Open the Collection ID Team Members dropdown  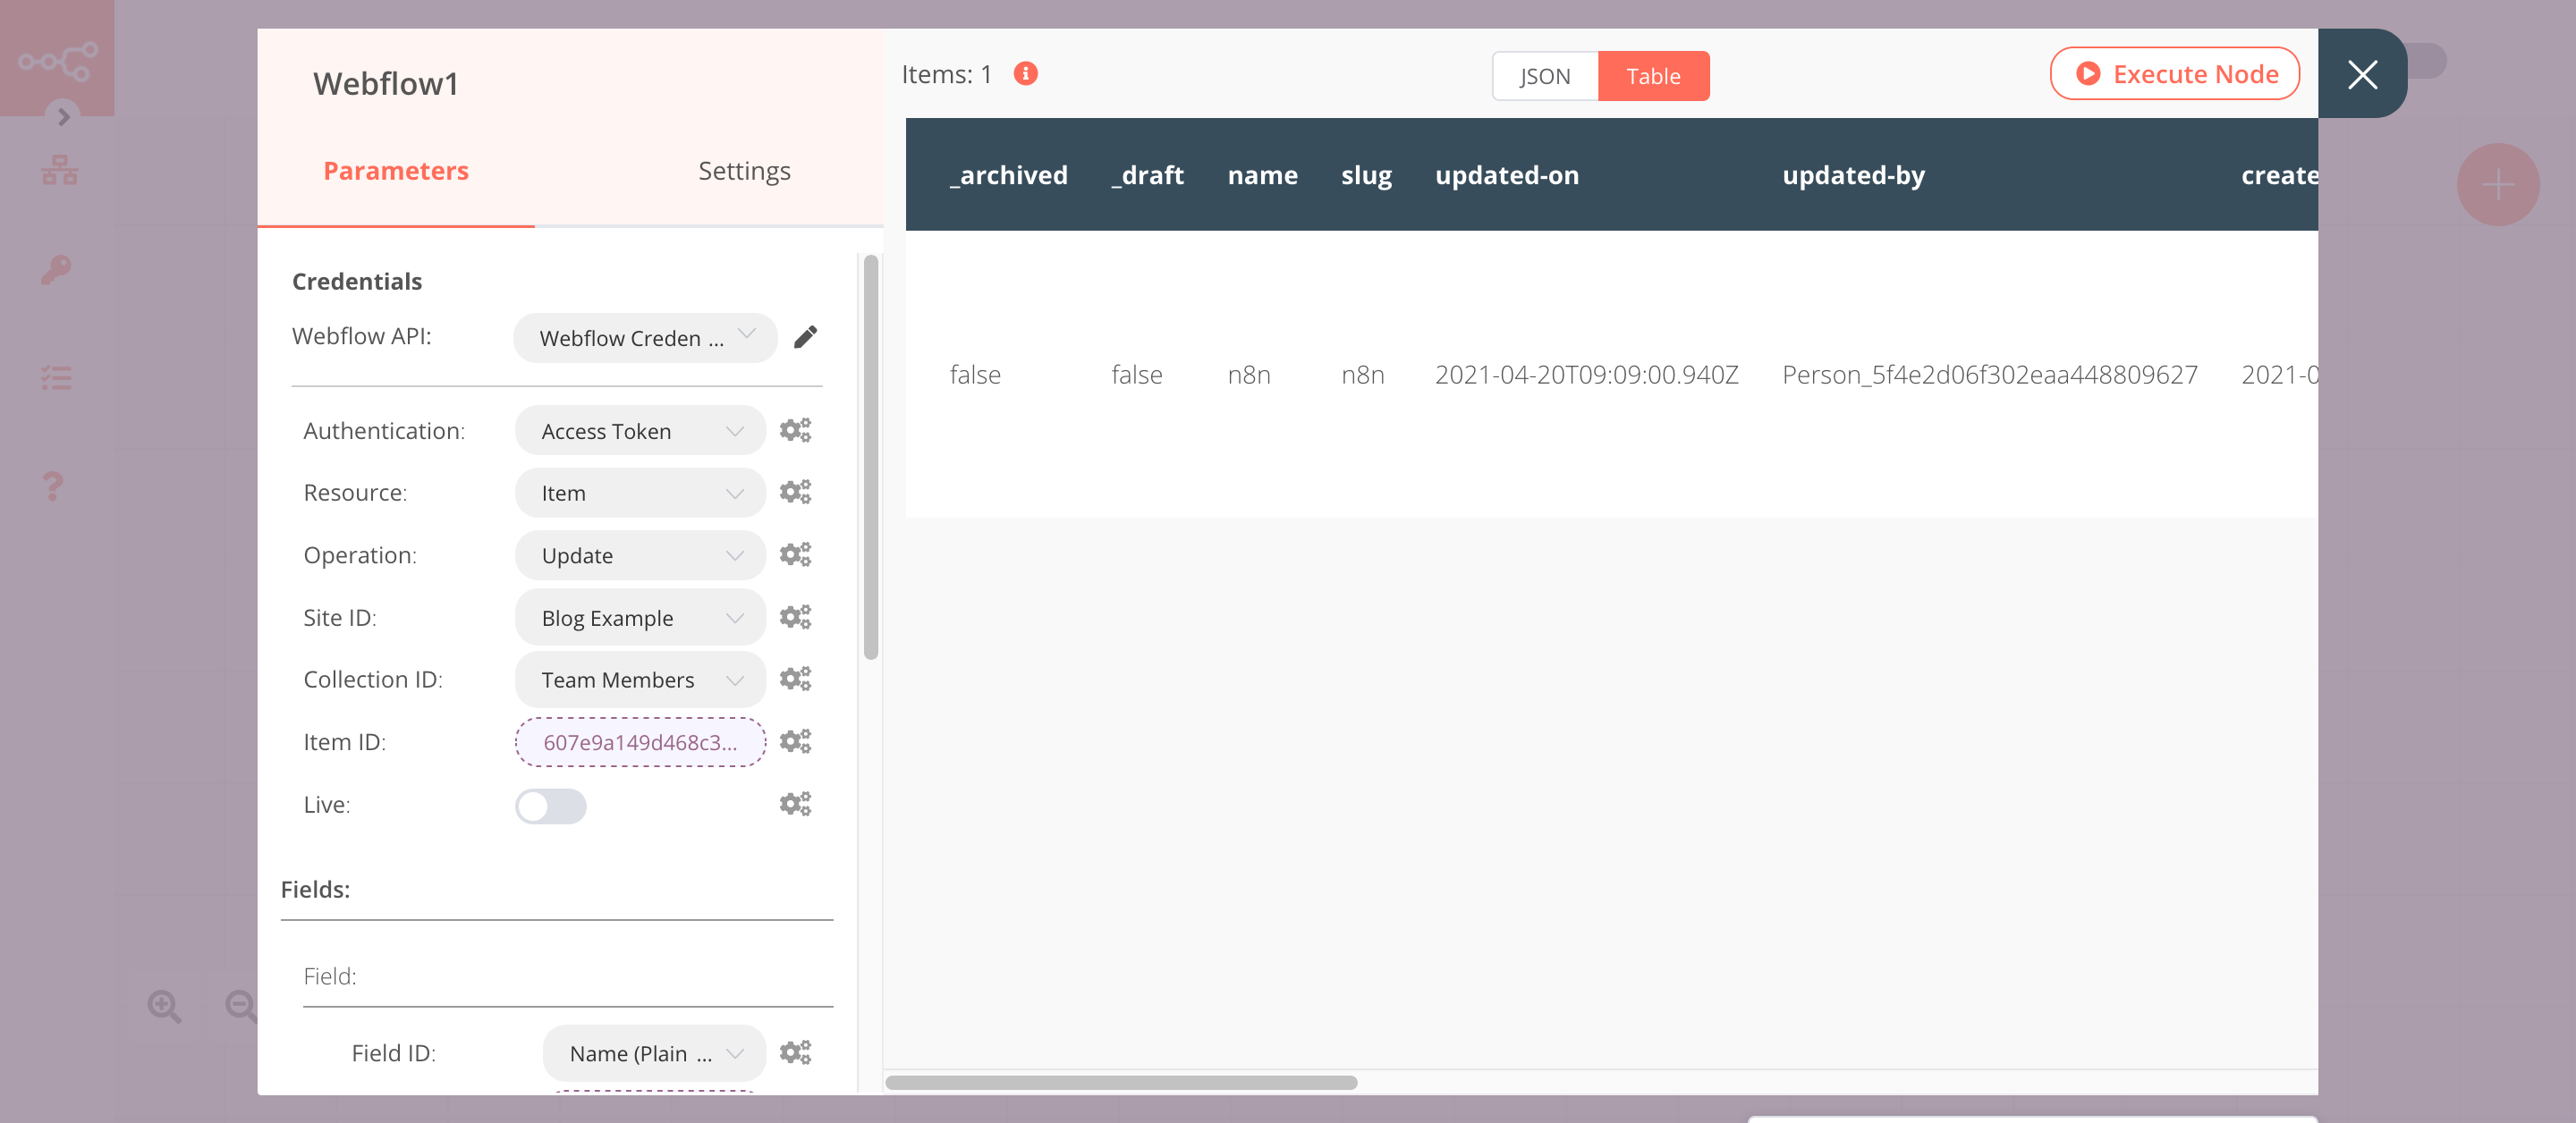pyautogui.click(x=640, y=679)
